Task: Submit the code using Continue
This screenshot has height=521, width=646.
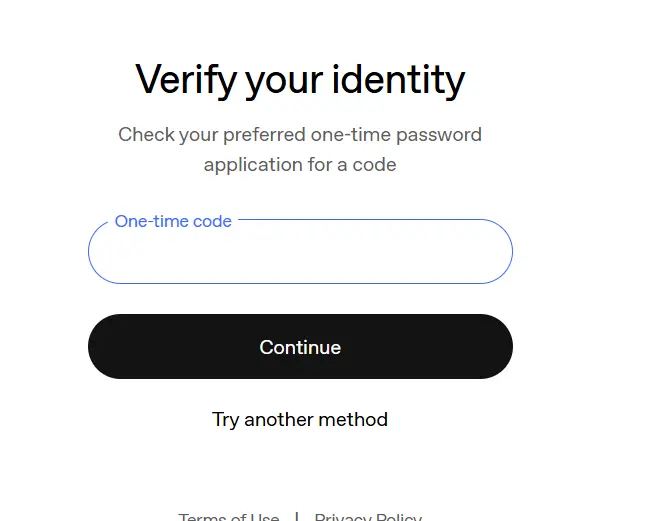Action: (300, 346)
